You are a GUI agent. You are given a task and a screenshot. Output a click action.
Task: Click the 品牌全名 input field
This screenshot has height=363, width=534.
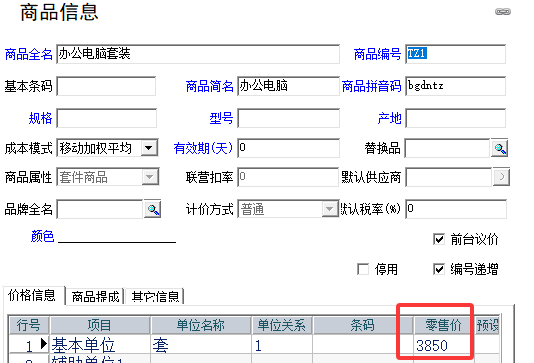100,209
